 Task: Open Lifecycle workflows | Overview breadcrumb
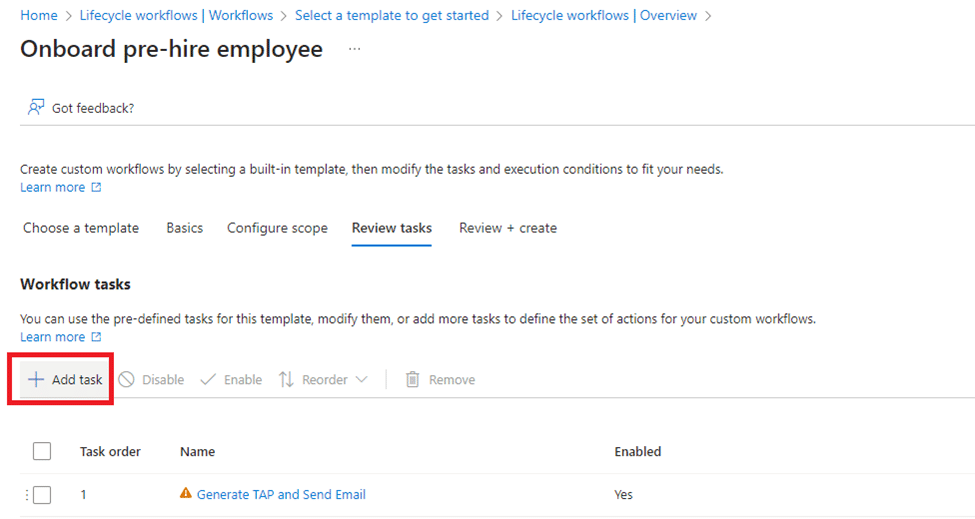pos(603,16)
